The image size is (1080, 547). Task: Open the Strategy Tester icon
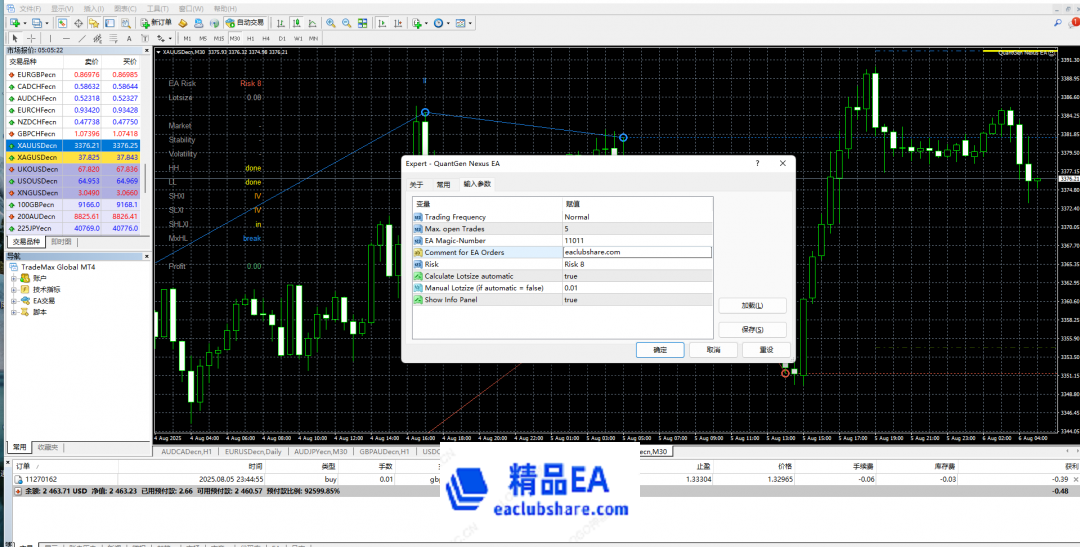[125, 23]
